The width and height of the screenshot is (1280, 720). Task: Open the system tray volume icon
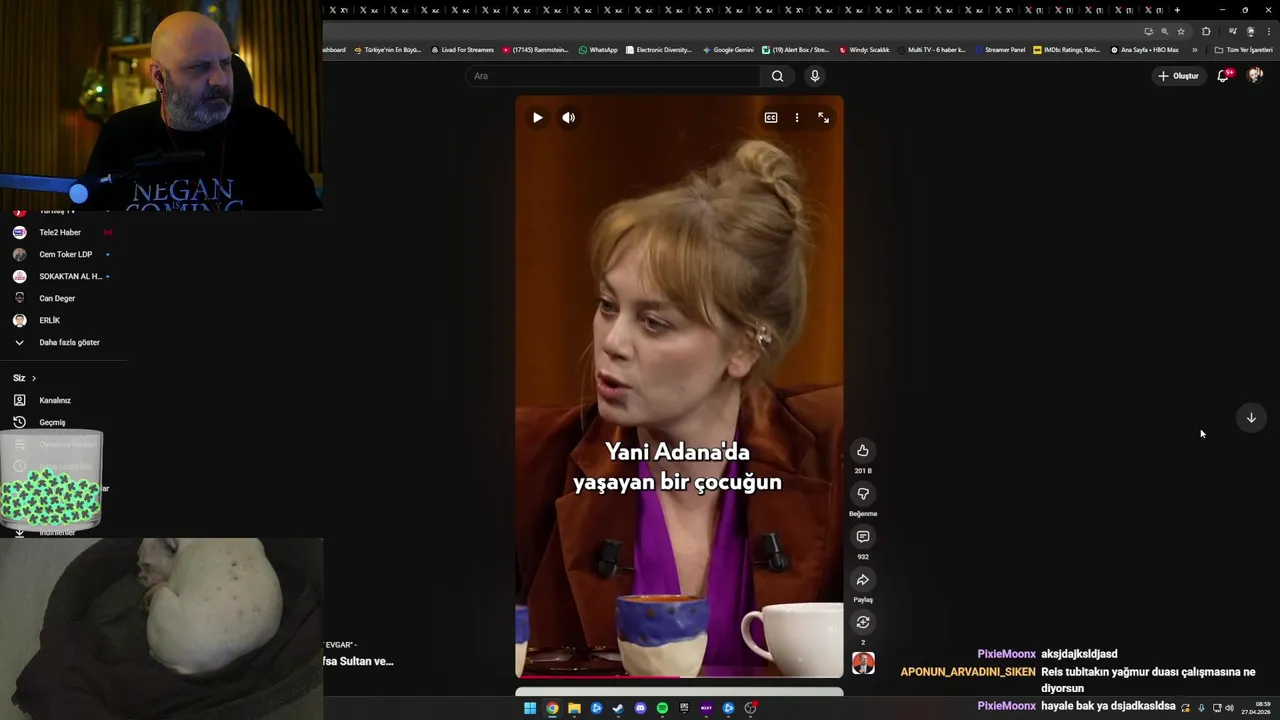(x=1229, y=708)
